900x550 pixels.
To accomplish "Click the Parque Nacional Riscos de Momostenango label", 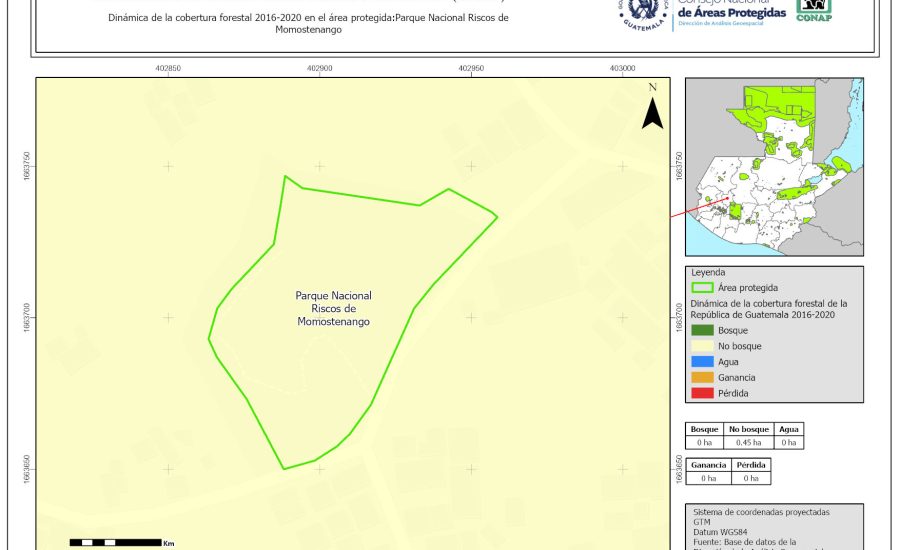I will (333, 309).
